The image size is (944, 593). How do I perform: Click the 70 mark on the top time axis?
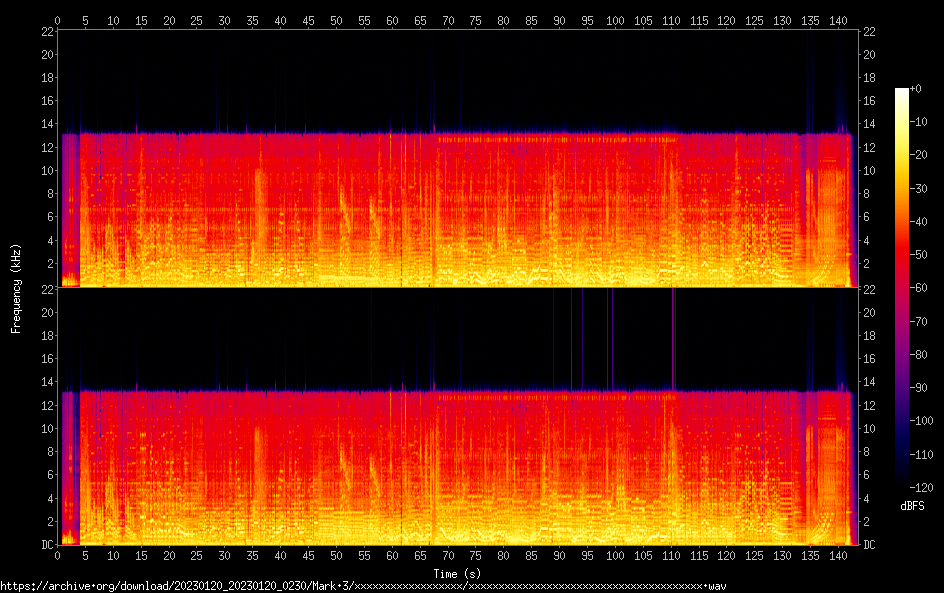[x=448, y=18]
